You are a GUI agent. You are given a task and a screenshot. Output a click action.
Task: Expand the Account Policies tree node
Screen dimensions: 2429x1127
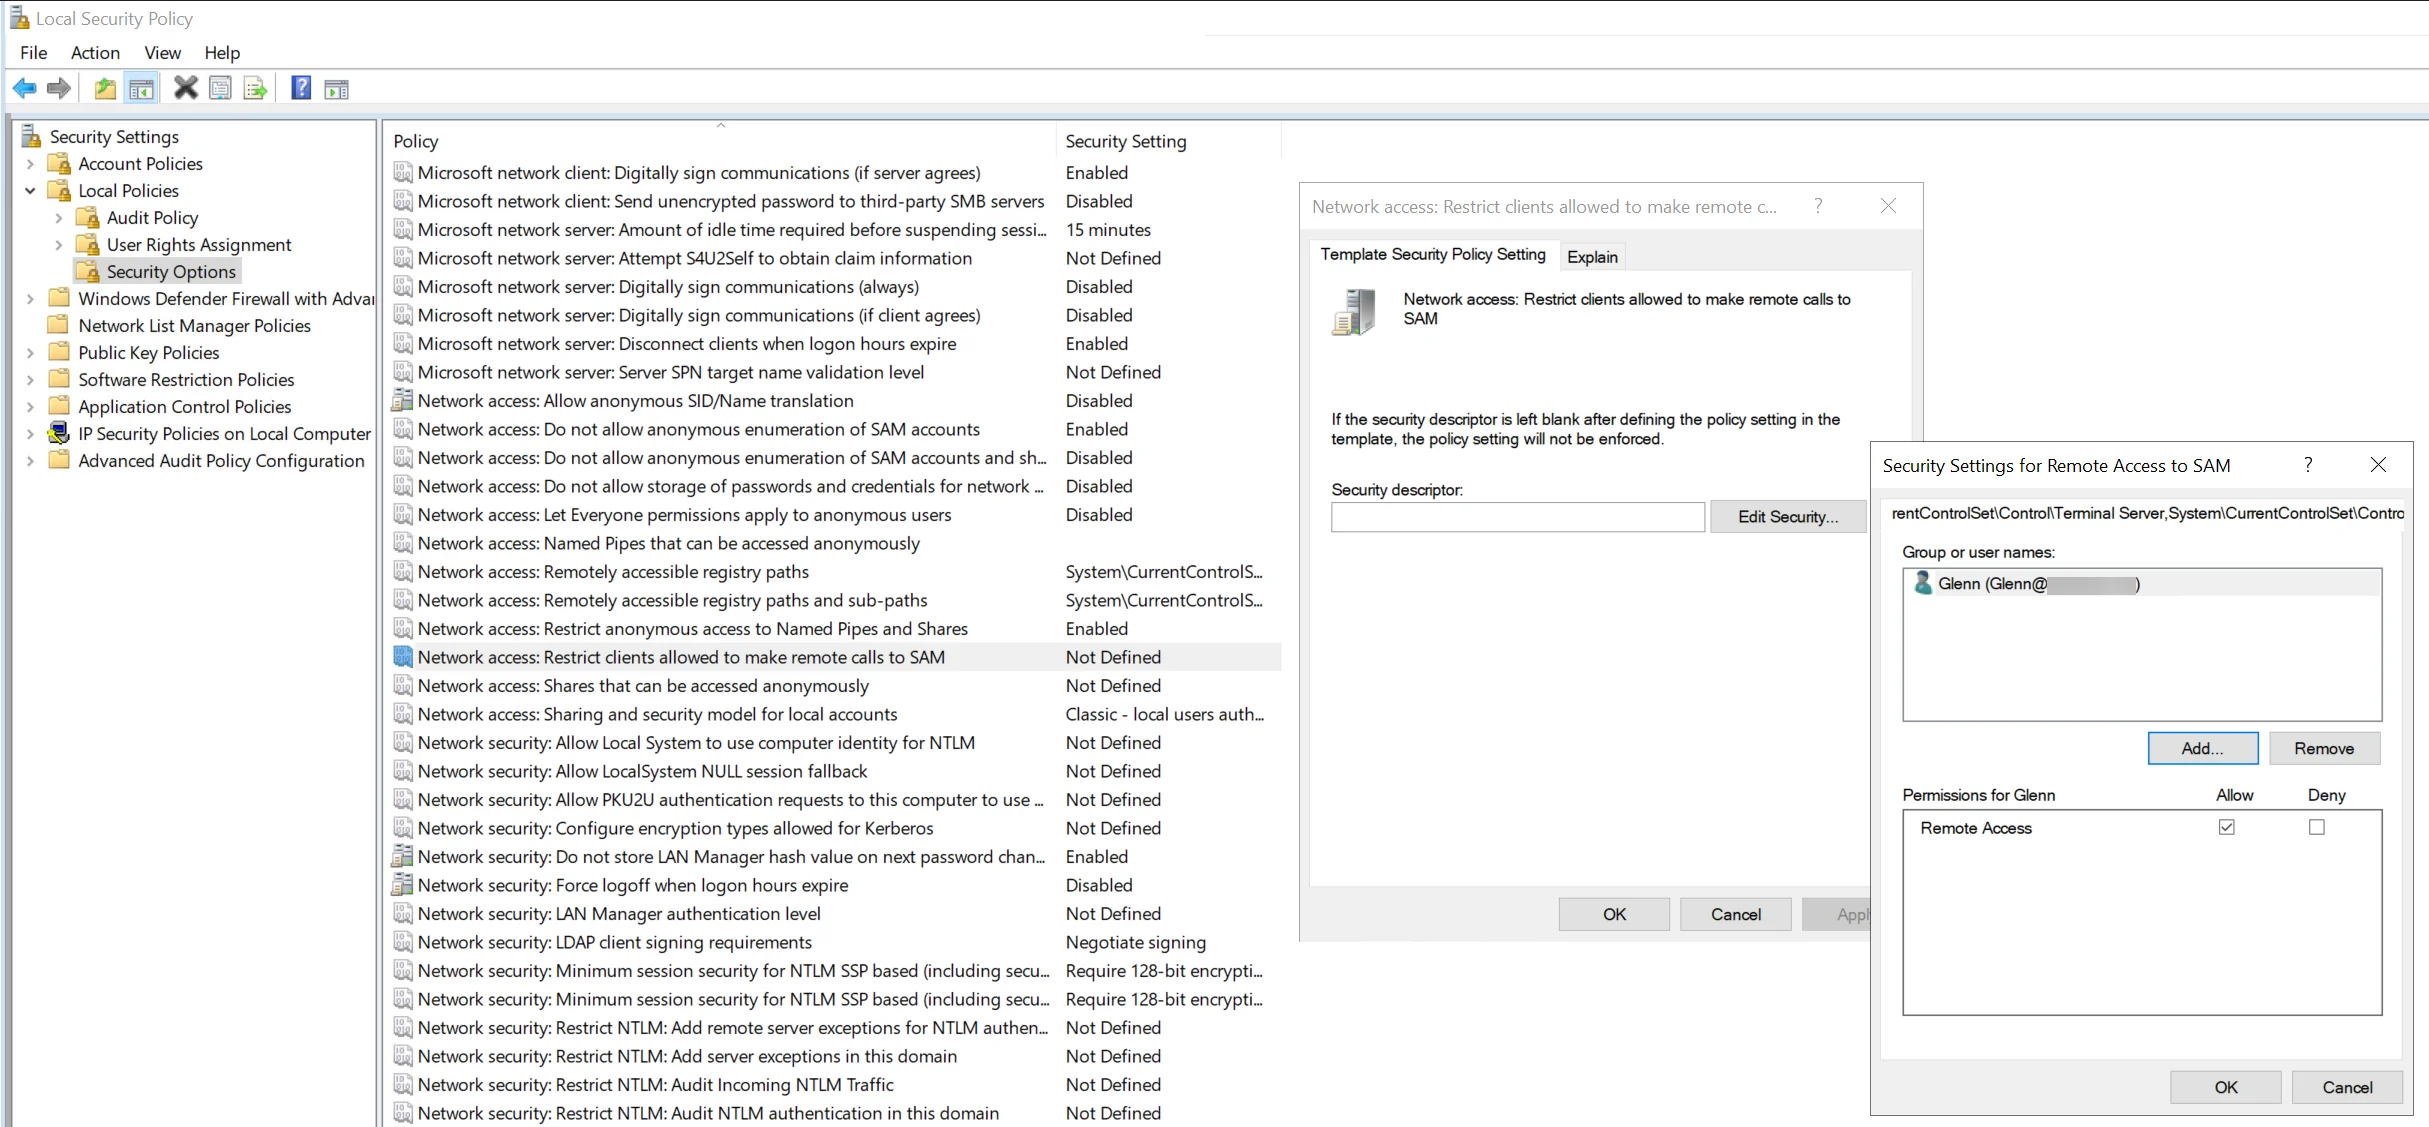(30, 164)
